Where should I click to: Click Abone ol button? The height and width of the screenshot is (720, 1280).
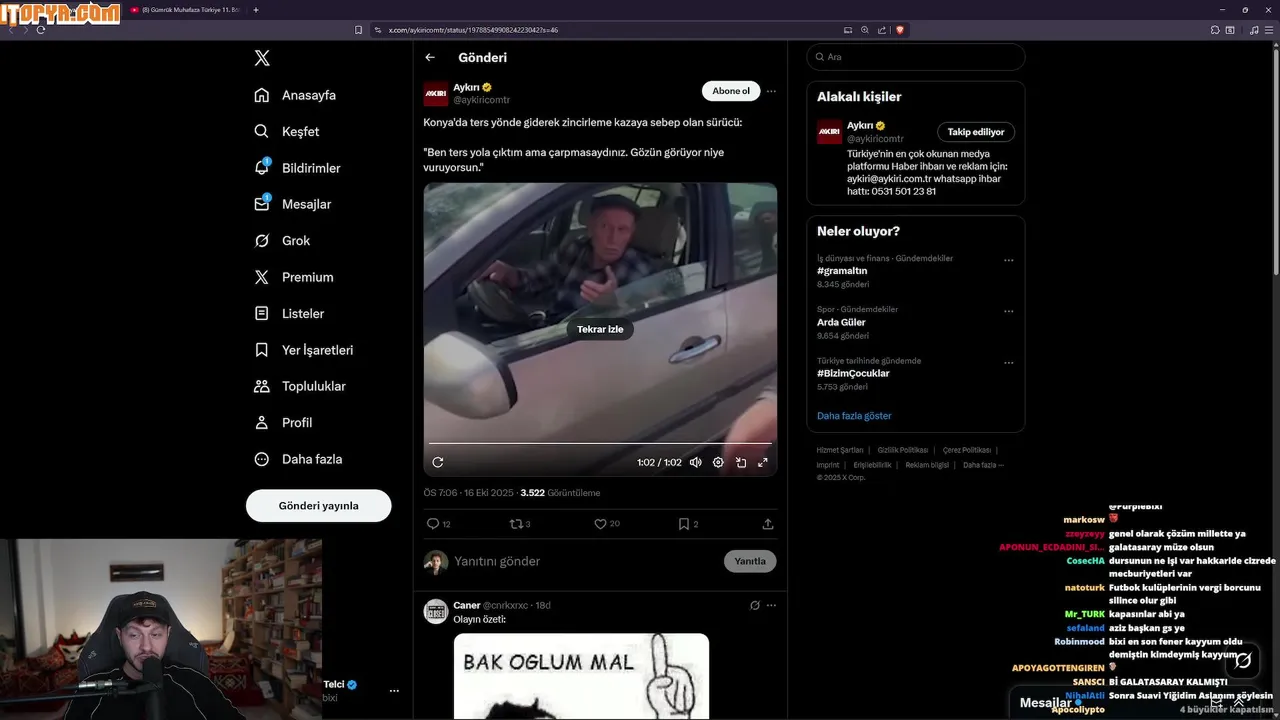pos(730,91)
